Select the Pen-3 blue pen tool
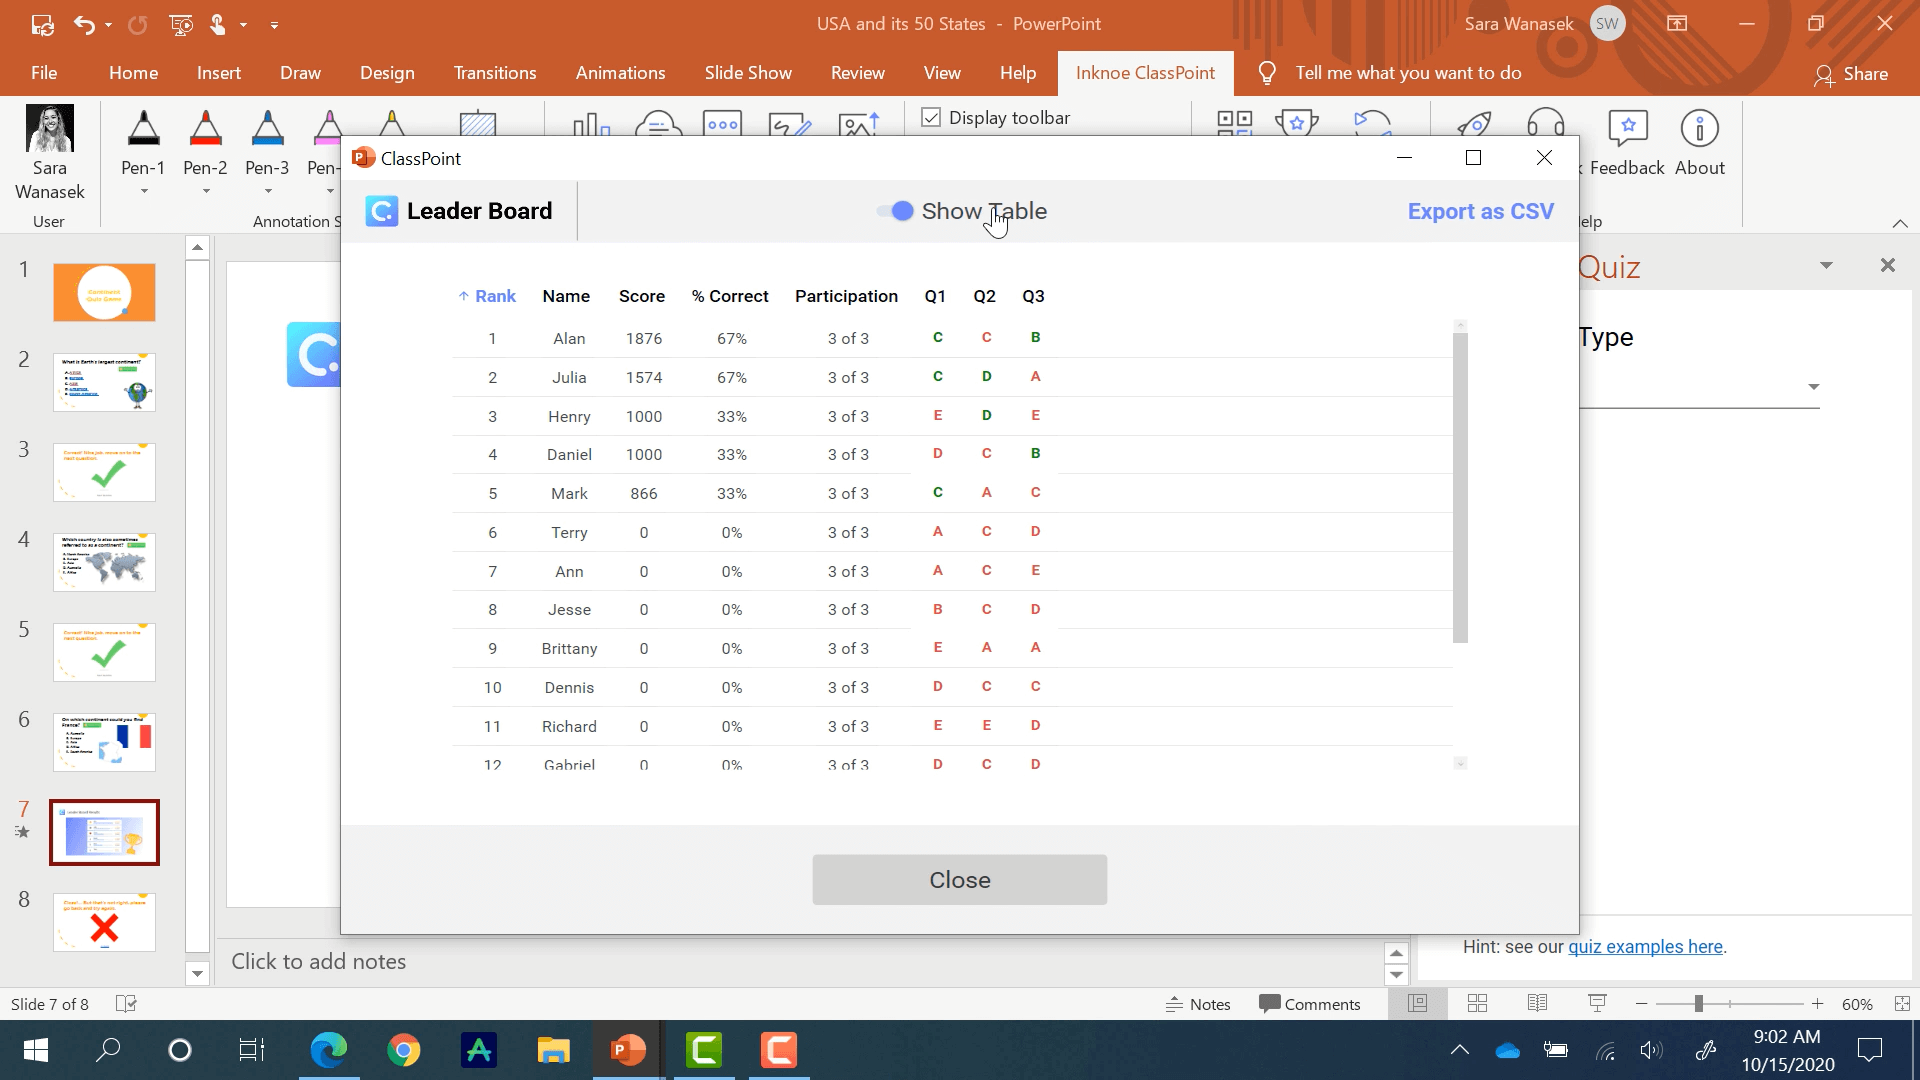This screenshot has width=1920, height=1080. [x=267, y=130]
